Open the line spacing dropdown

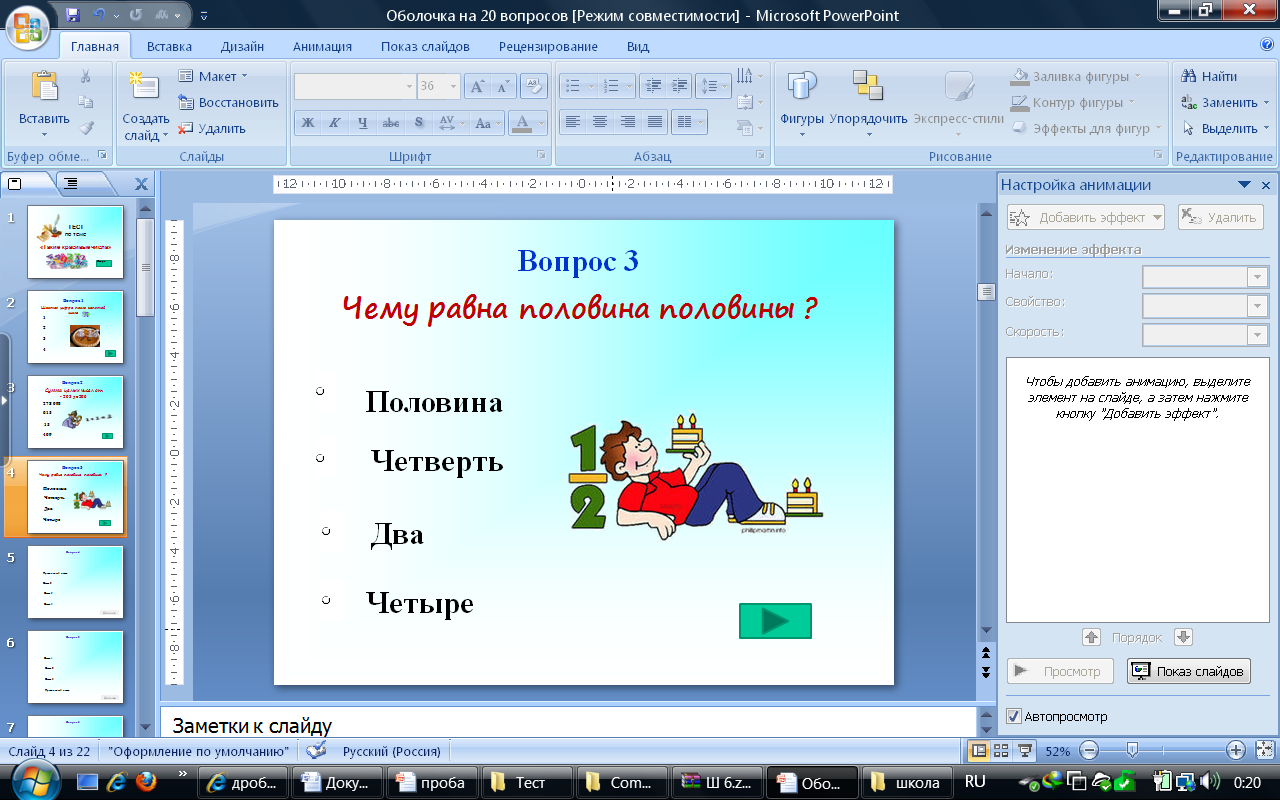pos(713,86)
